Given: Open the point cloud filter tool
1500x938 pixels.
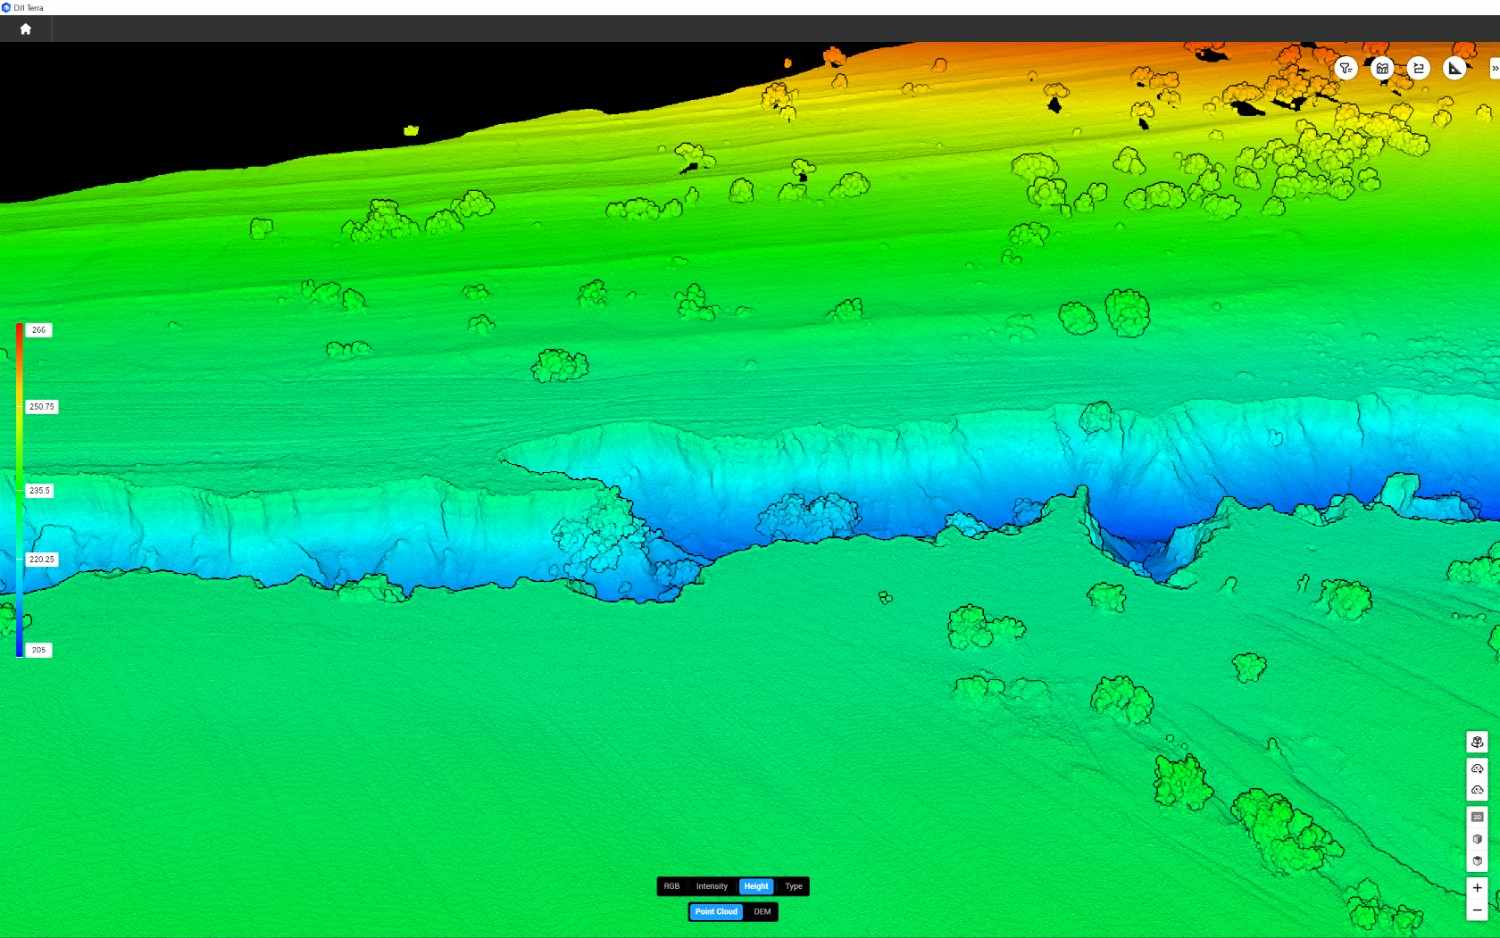Looking at the screenshot, I should click(x=1346, y=68).
